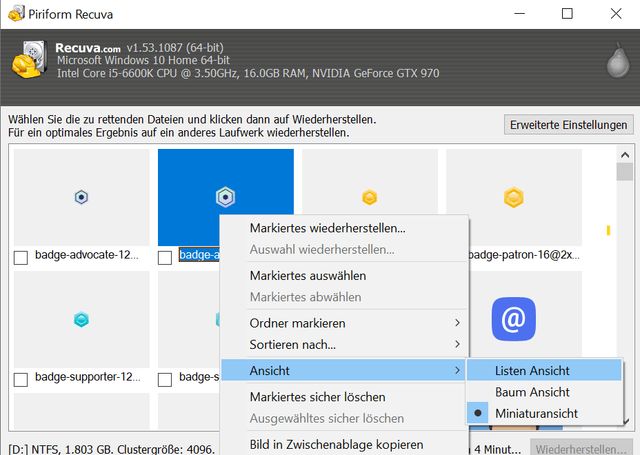Screen dimensions: 640x455
Task: Click the file name badge-patron-16@2x...
Action: click(x=524, y=255)
